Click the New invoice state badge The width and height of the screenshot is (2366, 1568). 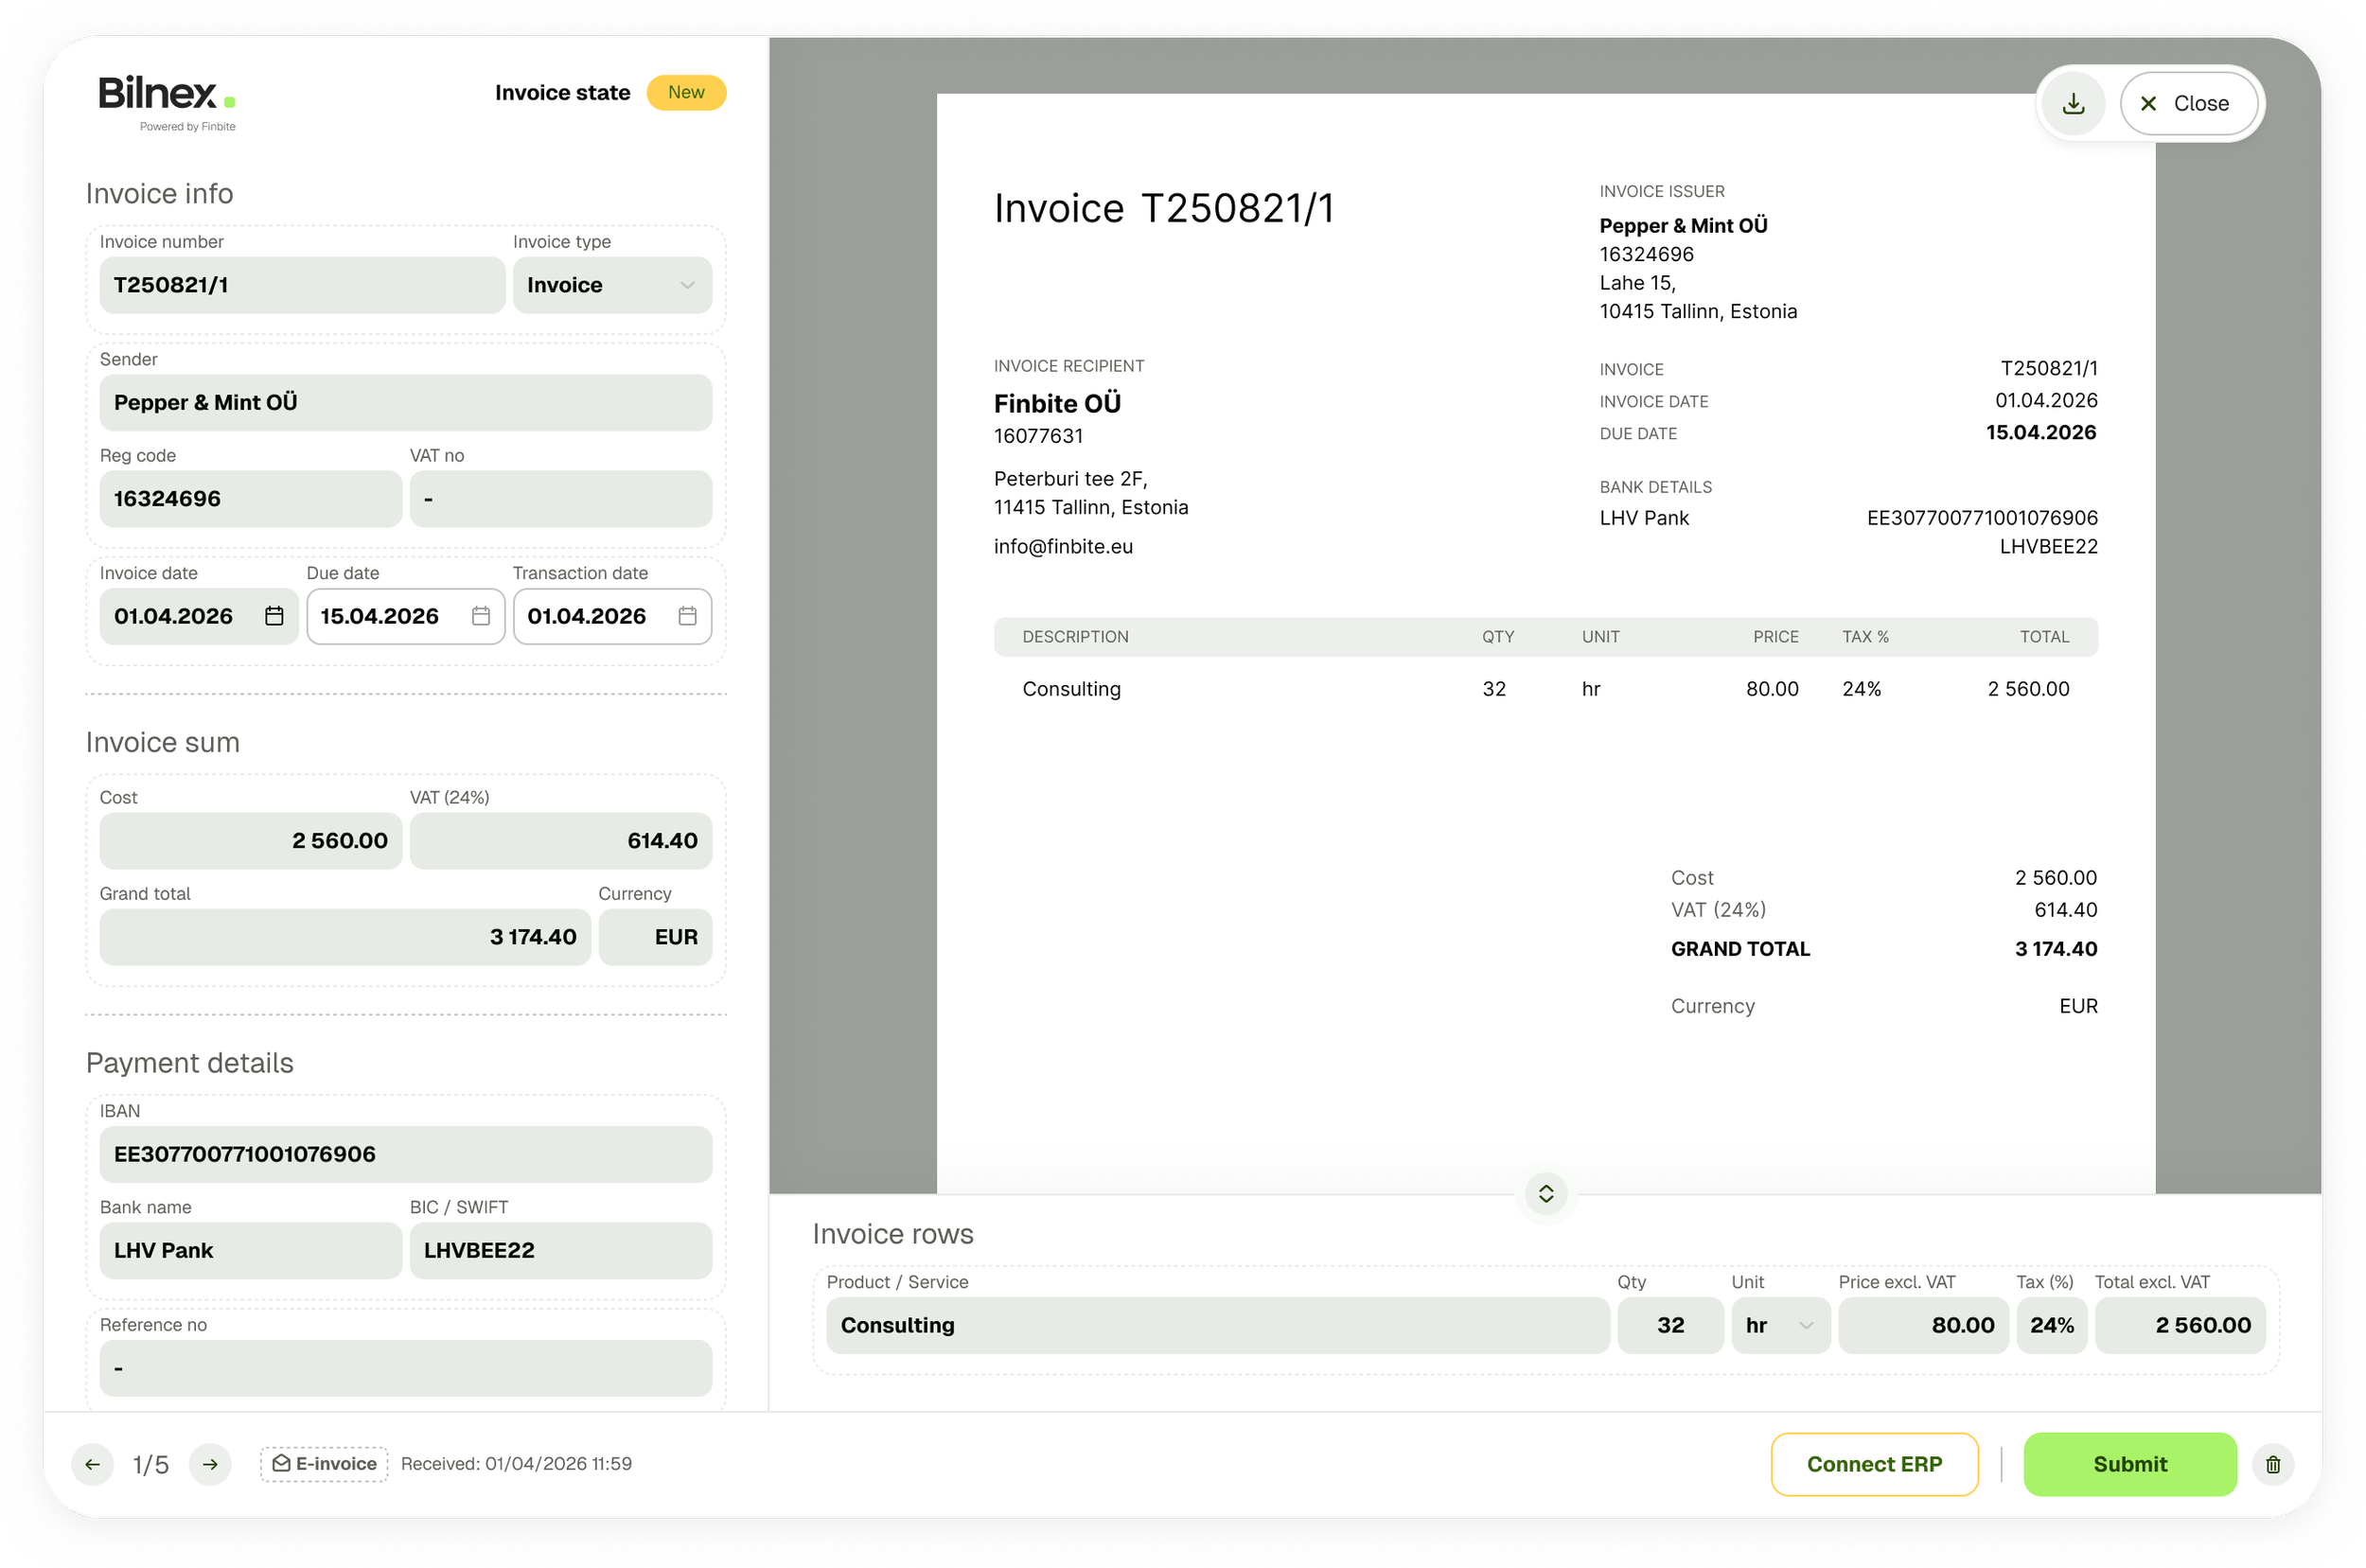click(686, 92)
